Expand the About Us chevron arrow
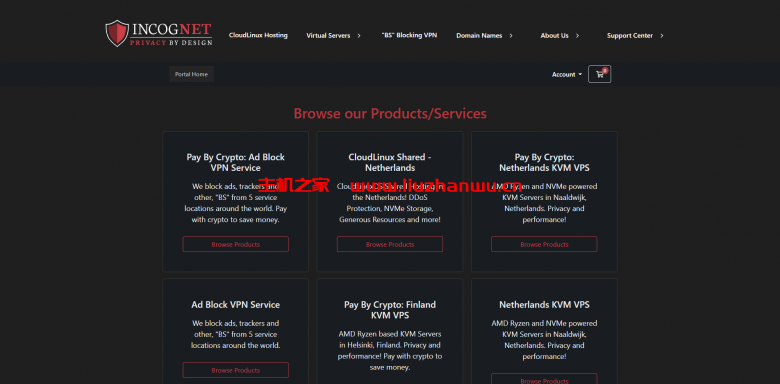780x384 pixels. click(577, 36)
